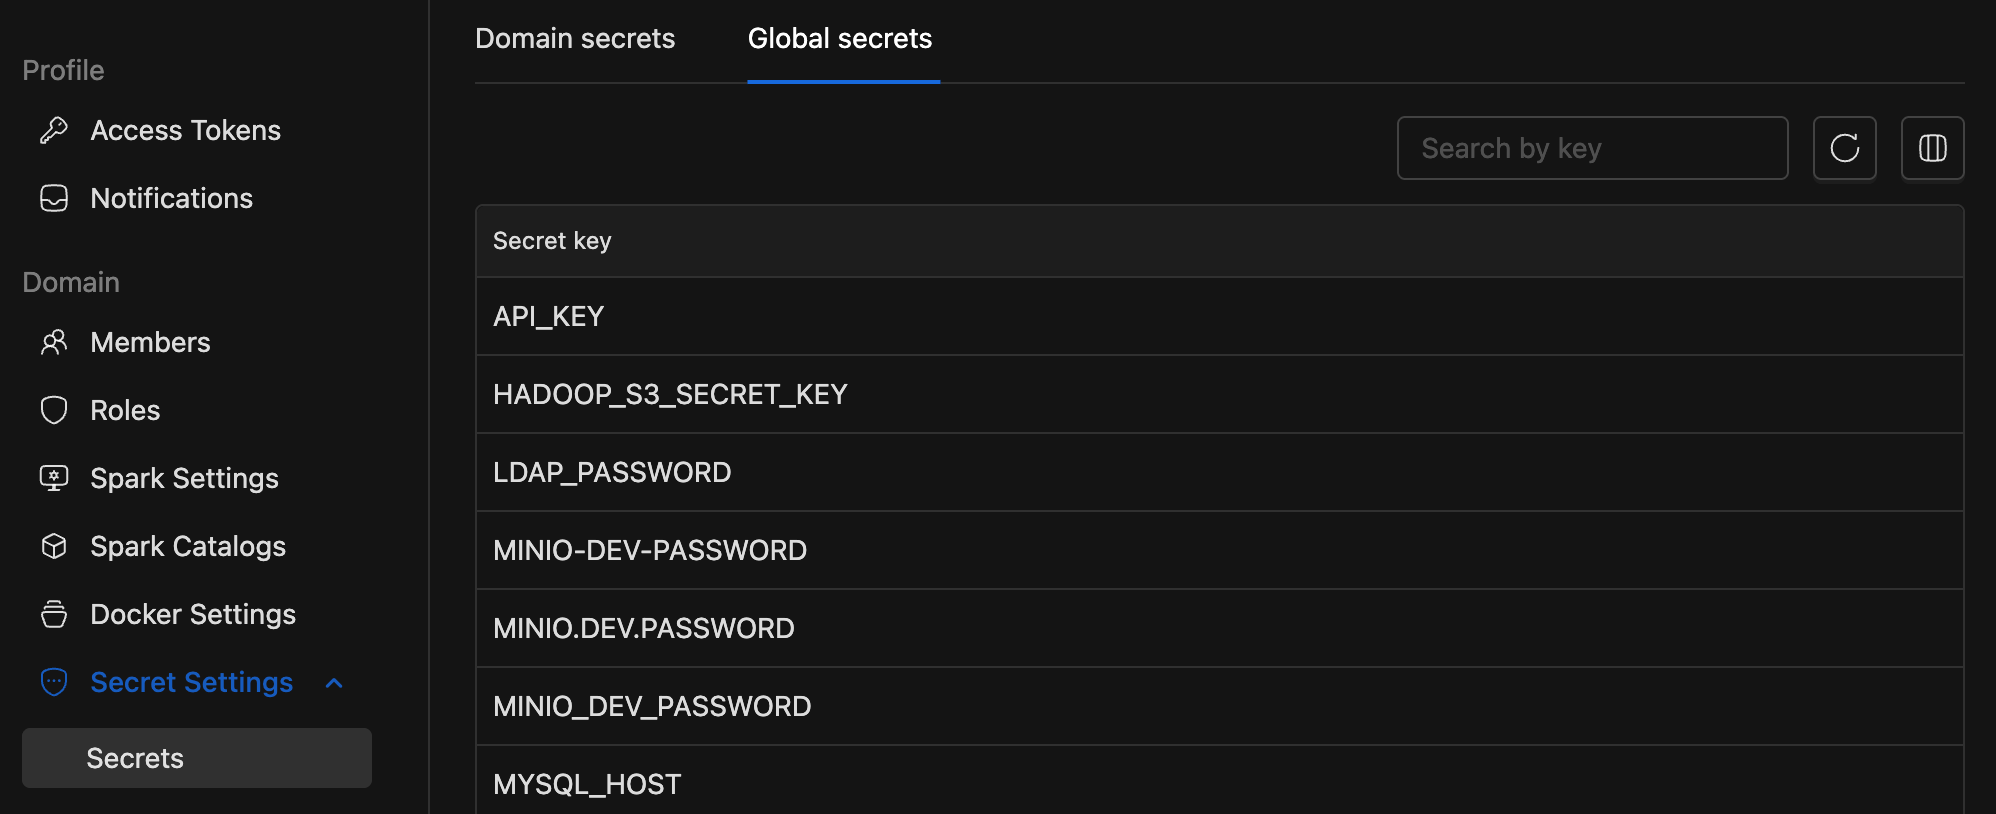Image resolution: width=1996 pixels, height=814 pixels.
Task: Select the LDAP_PASSWORD secret
Action: pyautogui.click(x=612, y=471)
